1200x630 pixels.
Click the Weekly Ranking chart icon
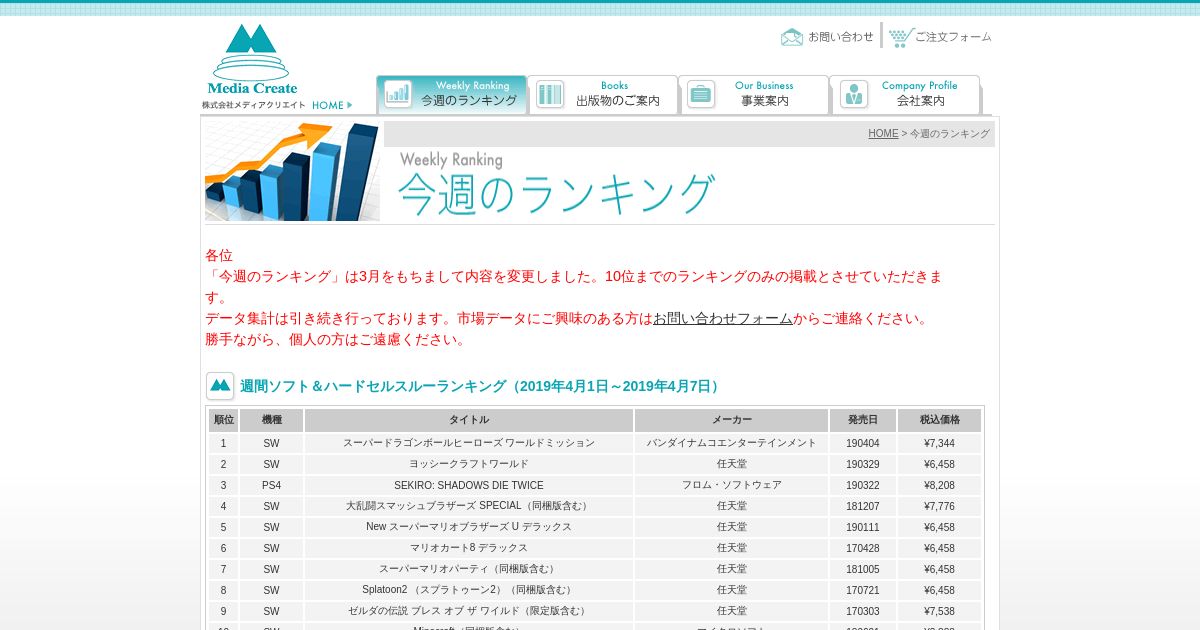click(398, 94)
